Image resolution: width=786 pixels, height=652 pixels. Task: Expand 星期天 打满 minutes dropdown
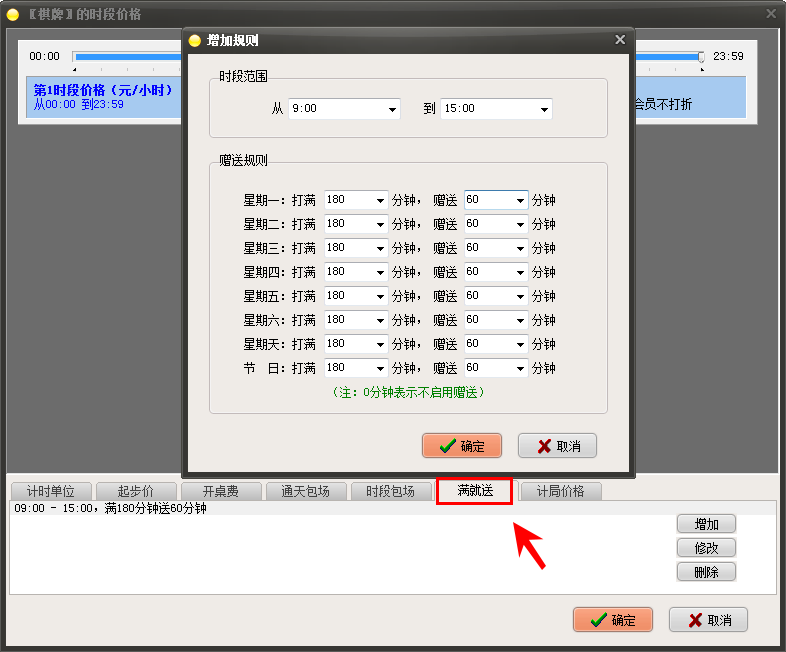coord(380,345)
